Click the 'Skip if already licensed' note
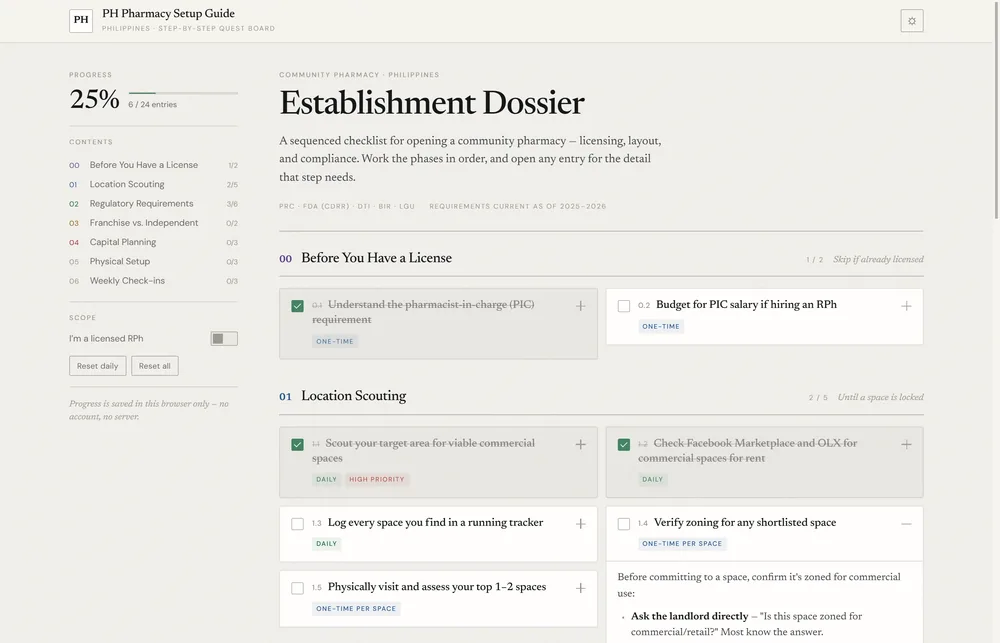The image size is (1000, 643). pyautogui.click(x=878, y=260)
